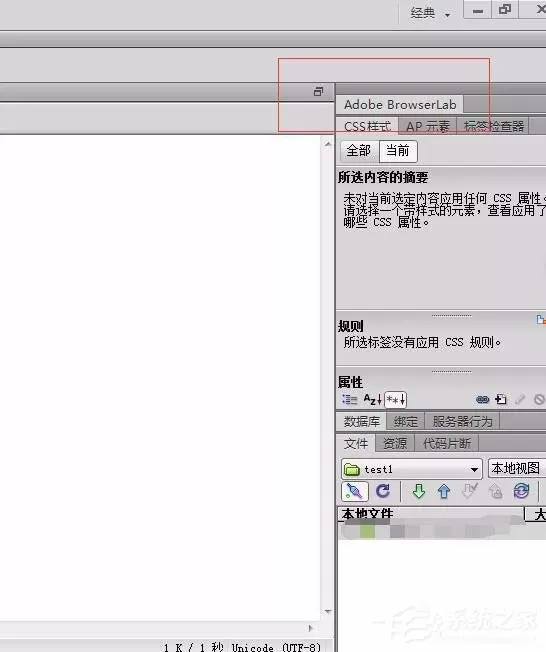The image size is (546, 652).
Task: Click the synchronize files icon
Action: click(521, 491)
